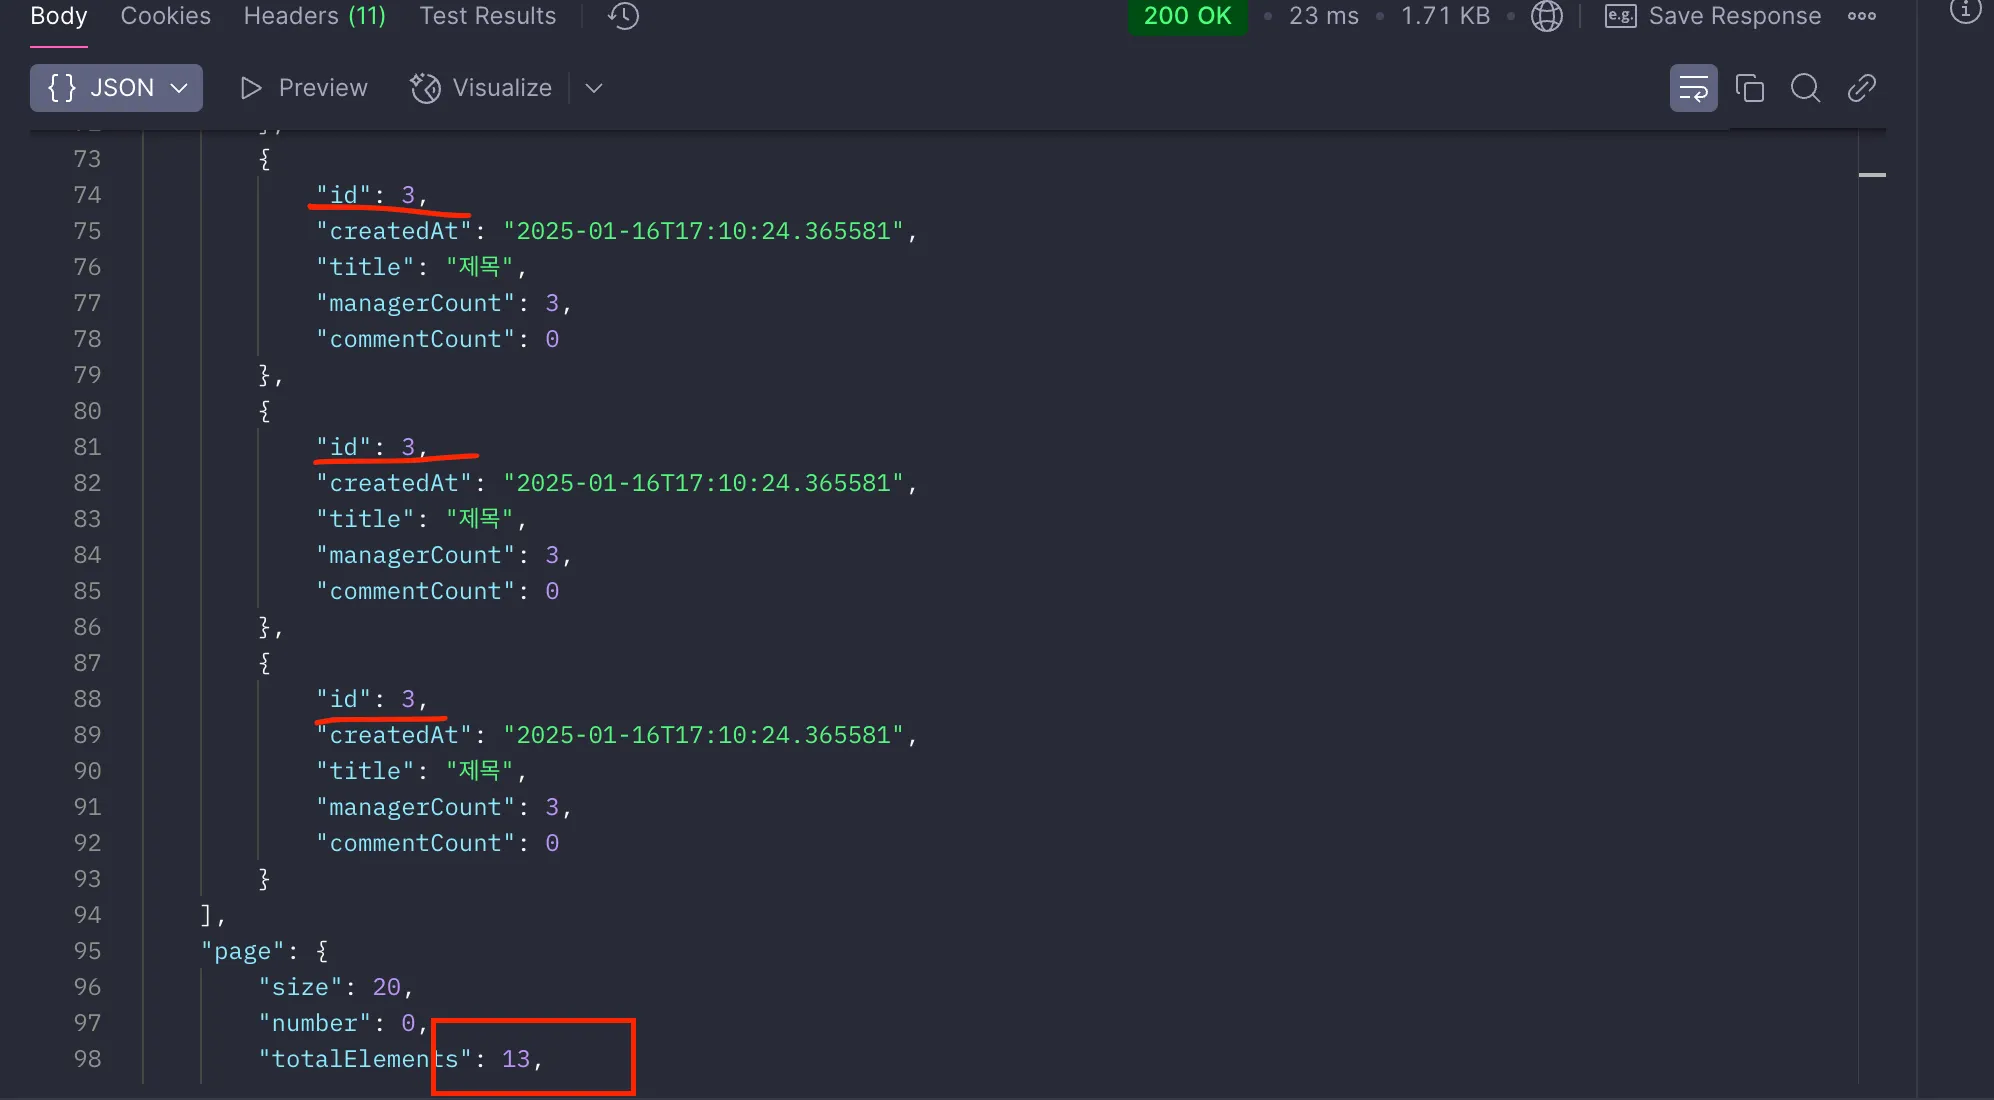The height and width of the screenshot is (1100, 1994).
Task: Click Save Response
Action: pyautogui.click(x=1734, y=16)
